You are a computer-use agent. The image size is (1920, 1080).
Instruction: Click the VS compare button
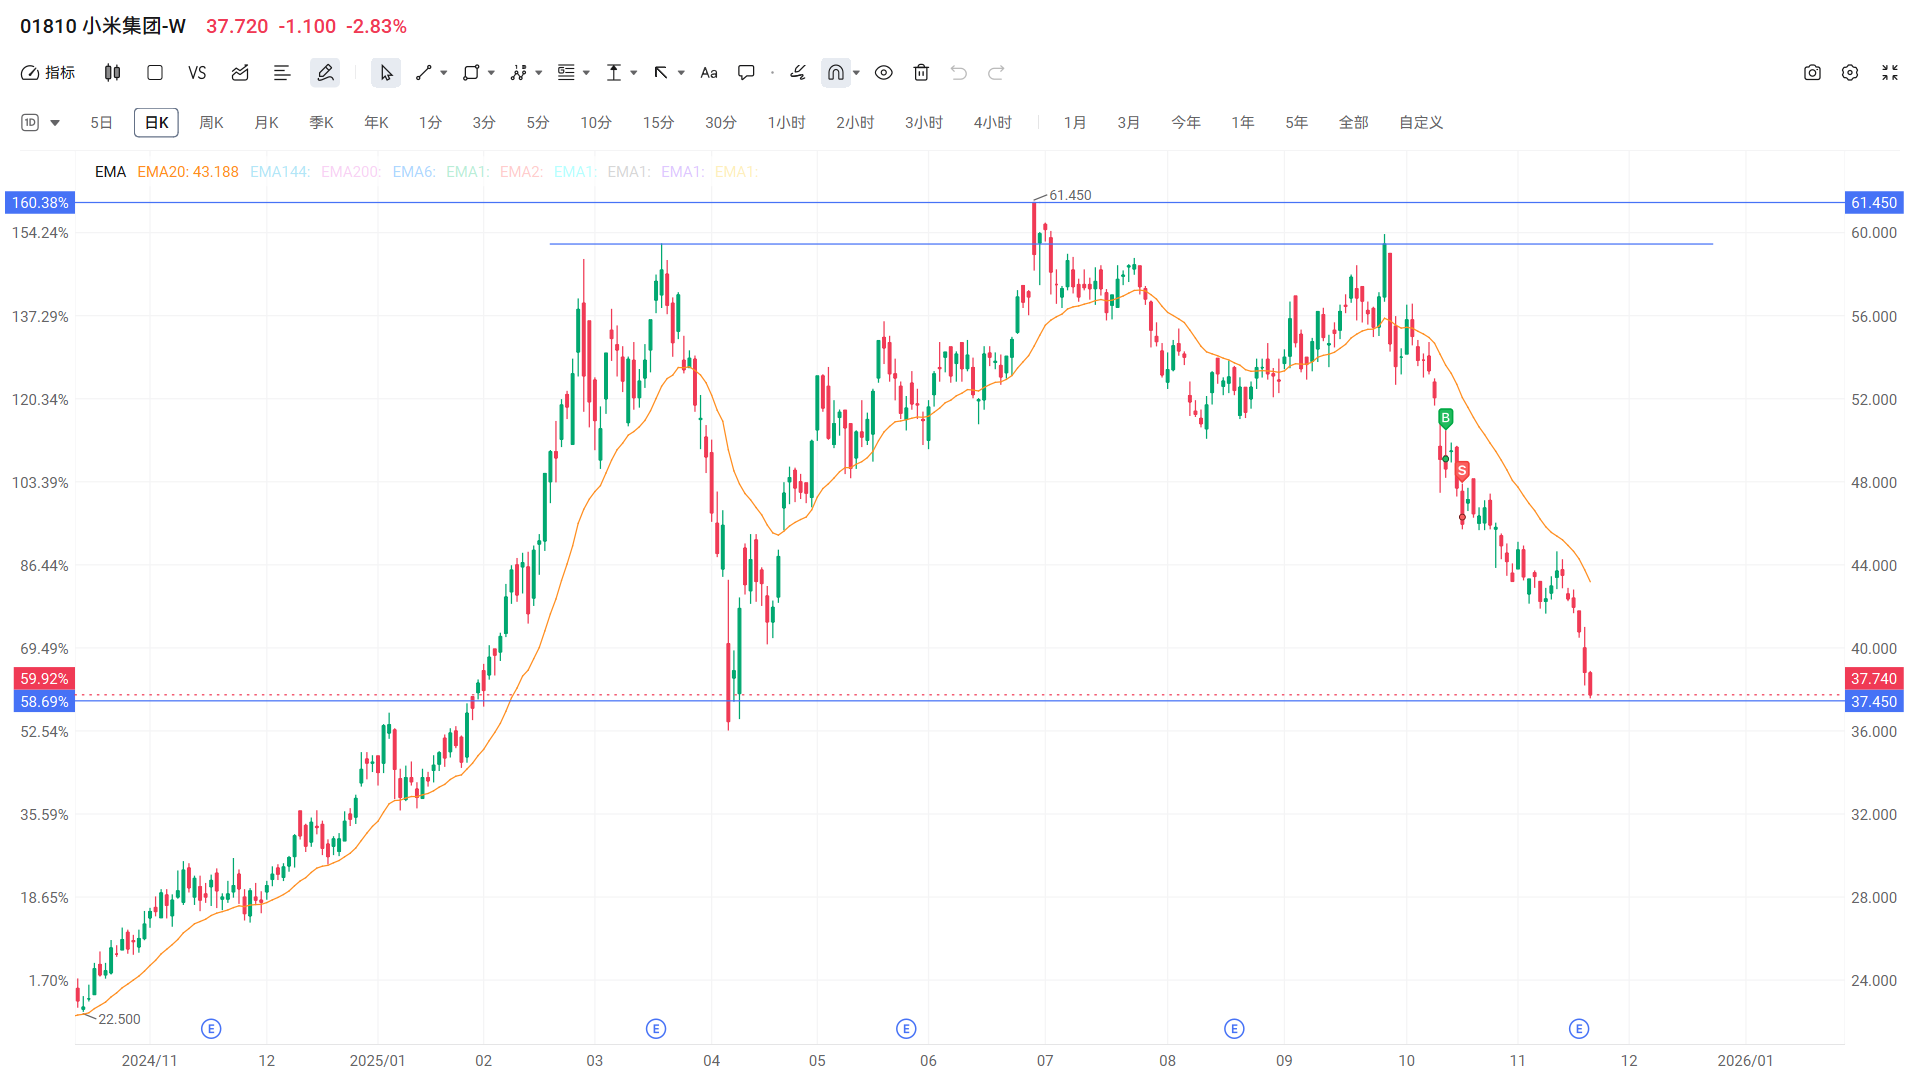(x=197, y=73)
